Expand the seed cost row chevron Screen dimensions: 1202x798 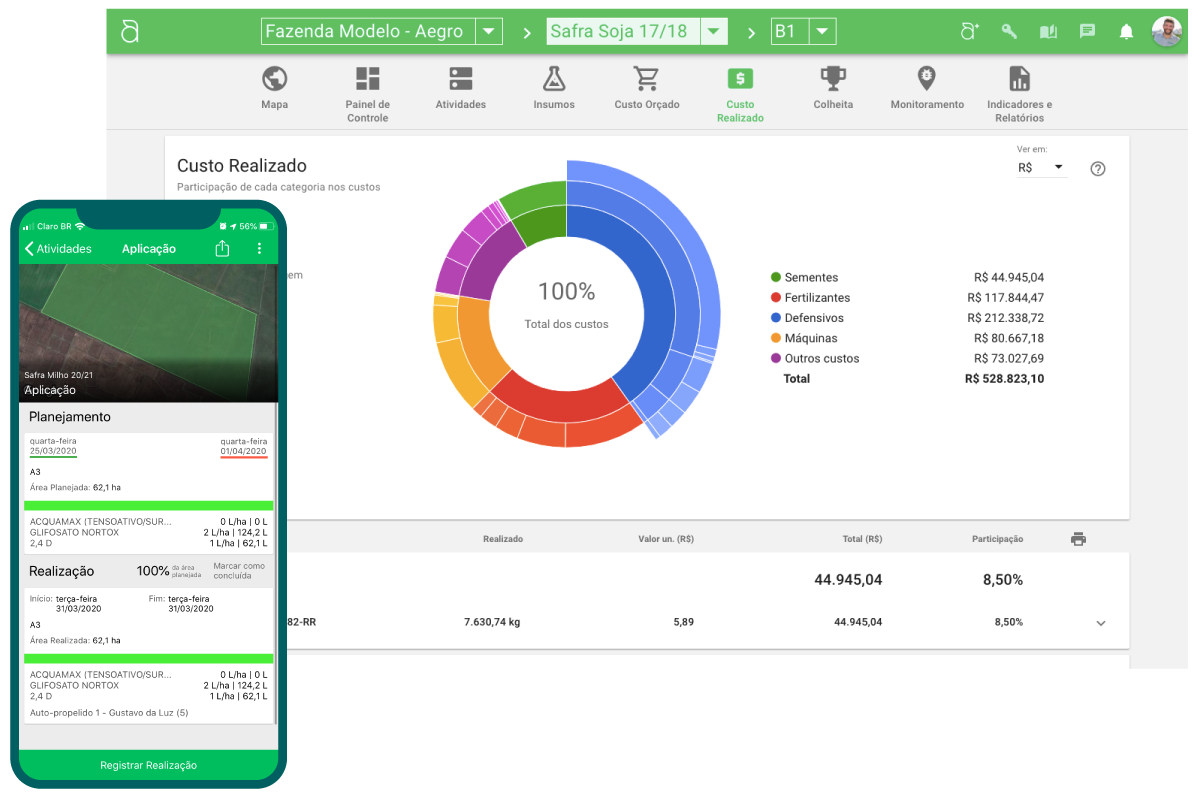pyautogui.click(x=1101, y=623)
